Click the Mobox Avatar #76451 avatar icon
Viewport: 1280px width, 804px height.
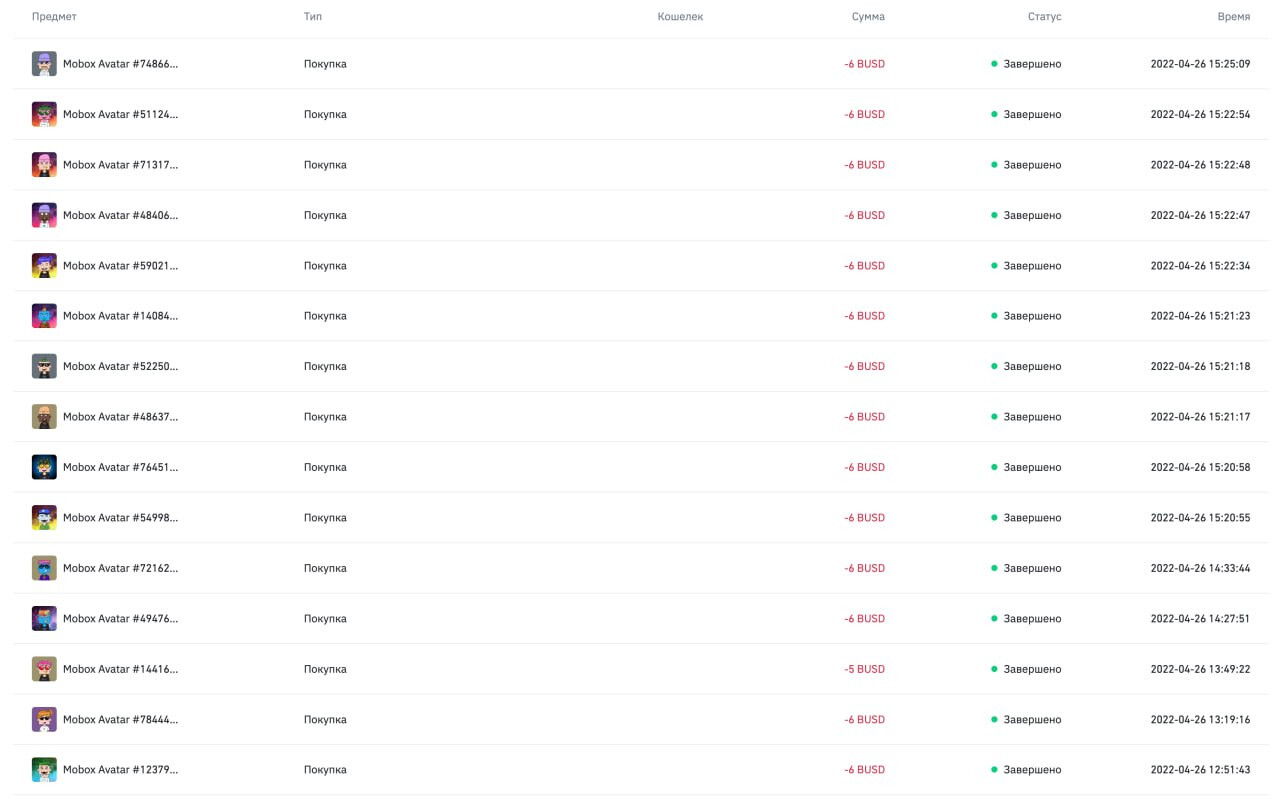44,467
